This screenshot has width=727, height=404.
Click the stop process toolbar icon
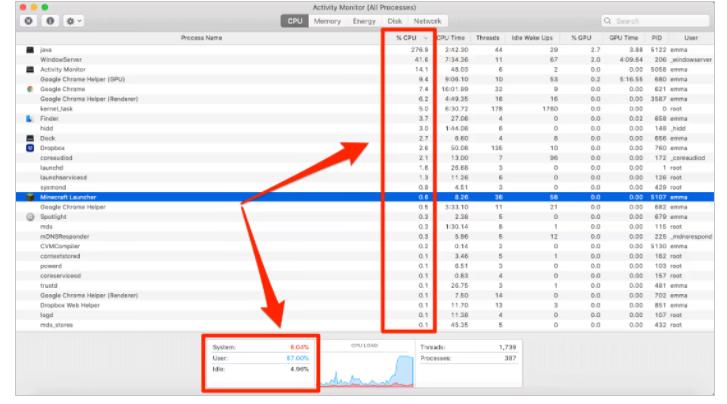[x=29, y=21]
